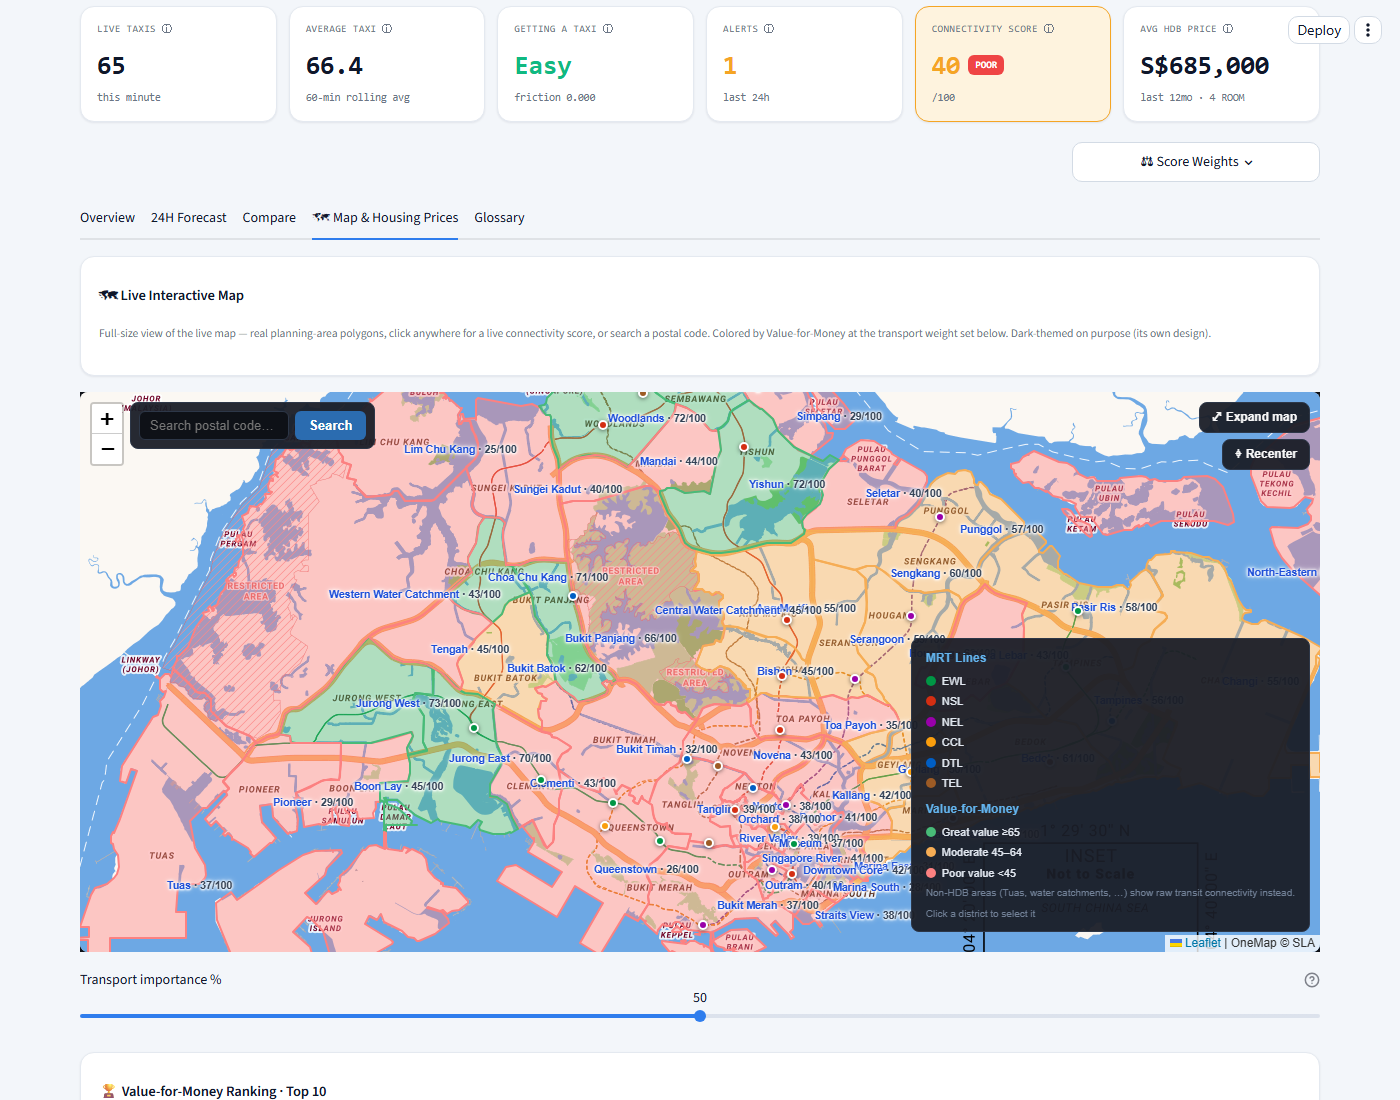Screen dimensions: 1400x1100
Task: Click the info icon beside Live Taxis
Action: [x=167, y=29]
